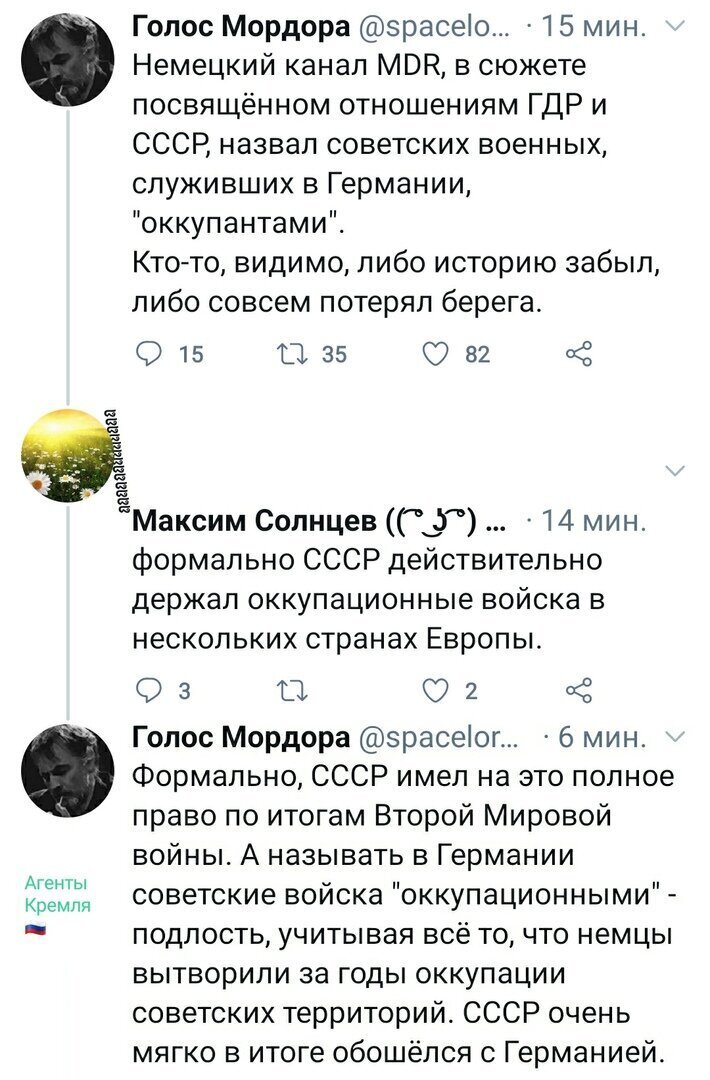Like Максим Солнцев's tweet with 2 likes

coord(436,690)
